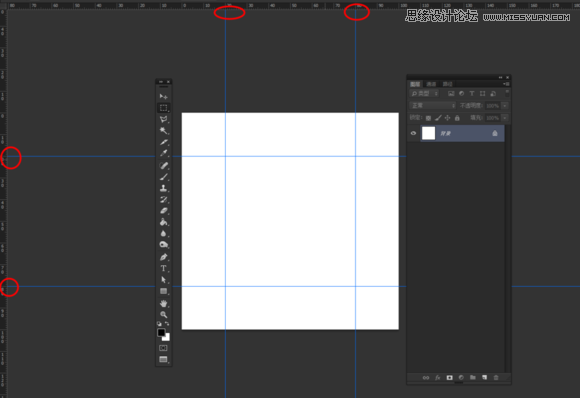The height and width of the screenshot is (398, 580).
Task: Select the Pen tool
Action: coord(163,257)
